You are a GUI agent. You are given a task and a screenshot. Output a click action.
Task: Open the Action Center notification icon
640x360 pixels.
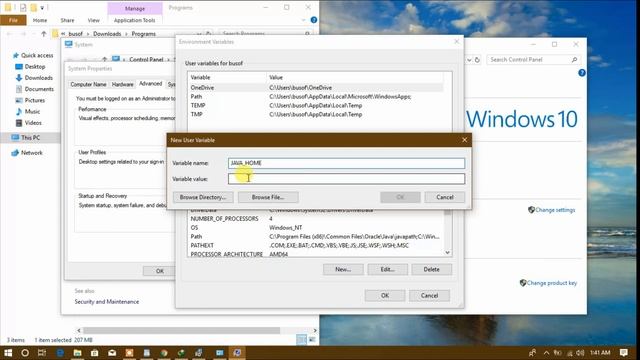pyautogui.click(x=624, y=353)
